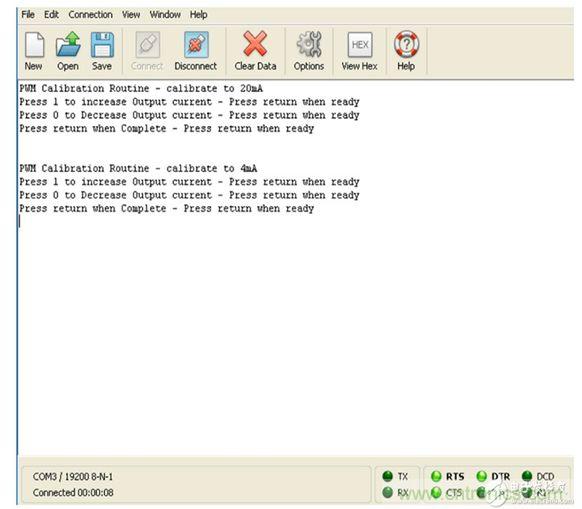The image size is (582, 509).
Task: Save the session using the Save icon
Action: [x=102, y=45]
